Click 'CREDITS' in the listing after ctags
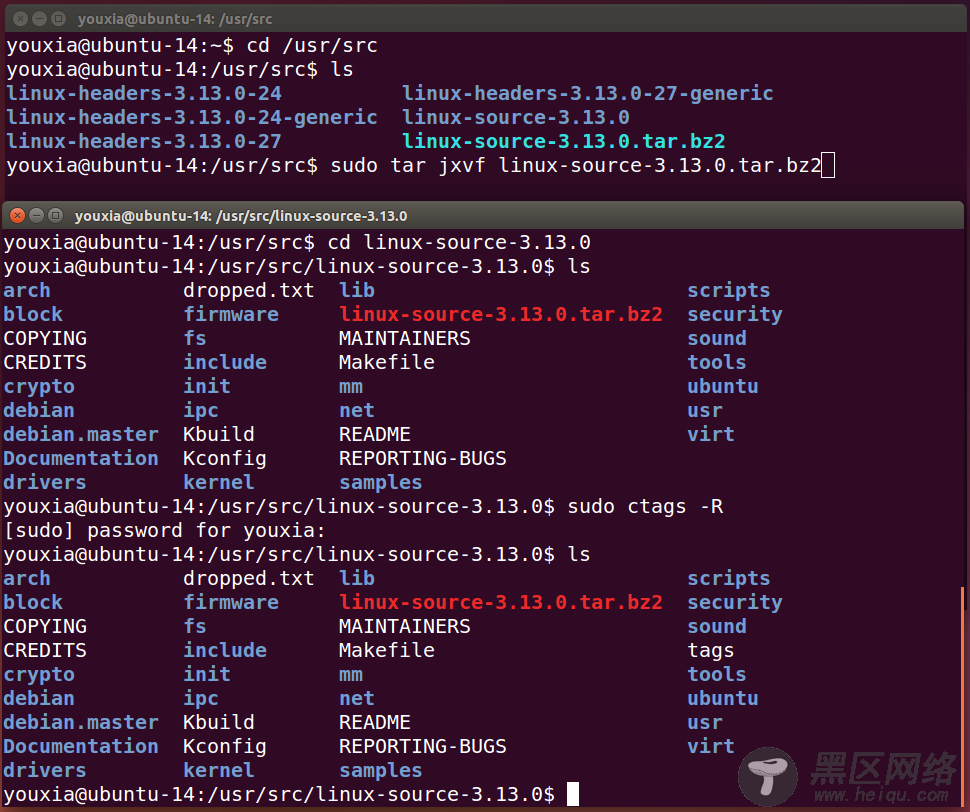Screen dimensions: 970x812 tap(45, 651)
